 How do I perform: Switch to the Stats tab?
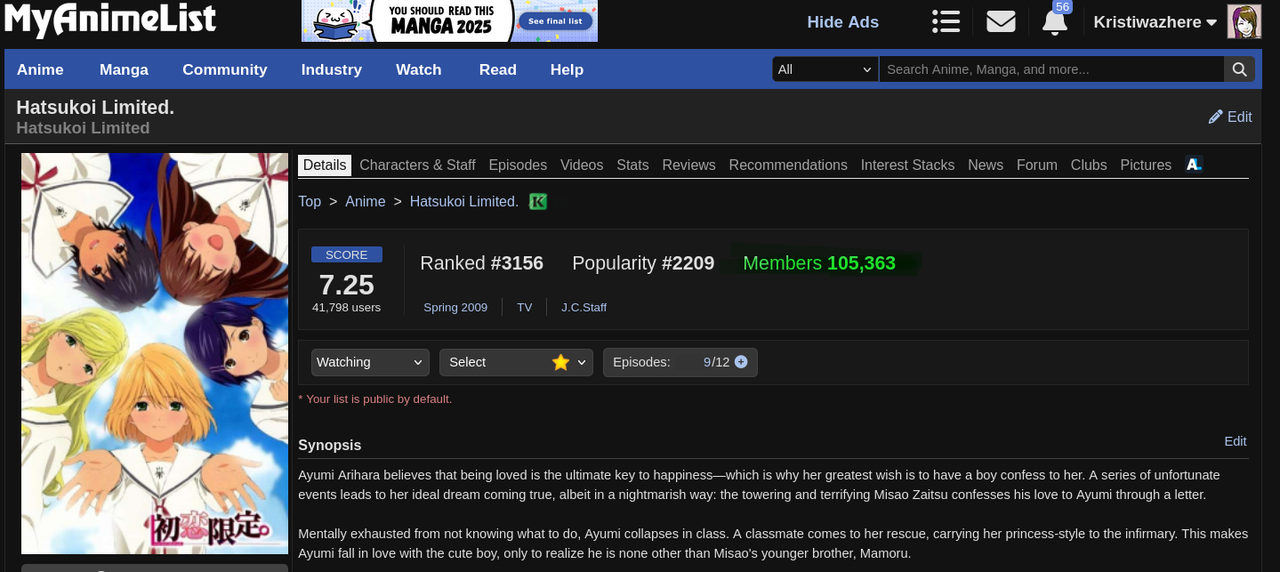[633, 165]
